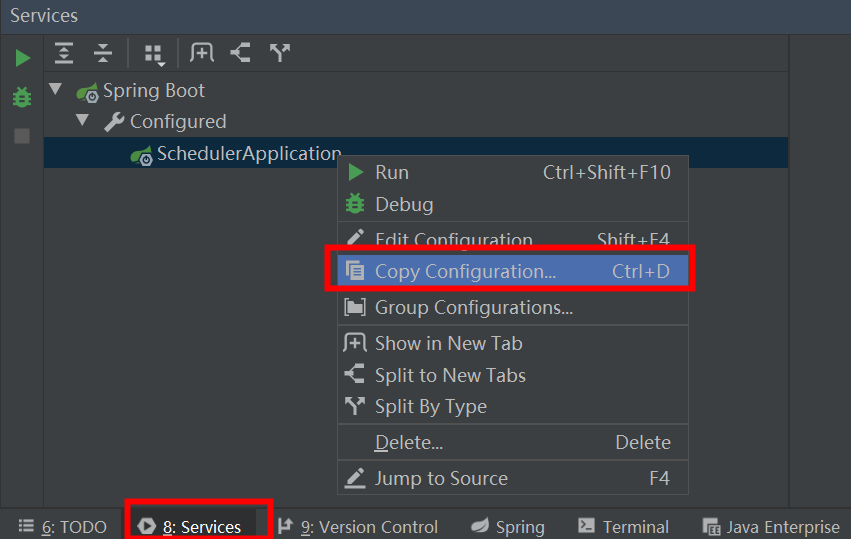Choose Edit Configuration from context menu

click(513, 238)
